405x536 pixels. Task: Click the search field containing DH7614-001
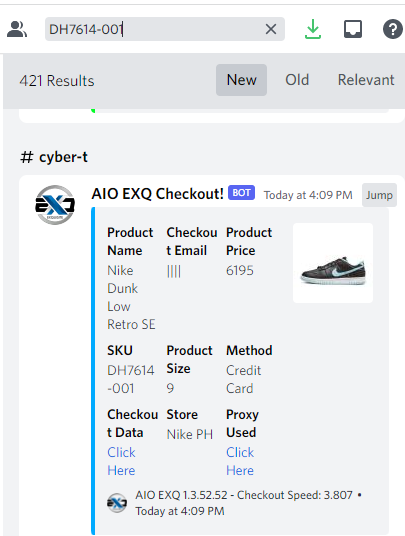165,29
